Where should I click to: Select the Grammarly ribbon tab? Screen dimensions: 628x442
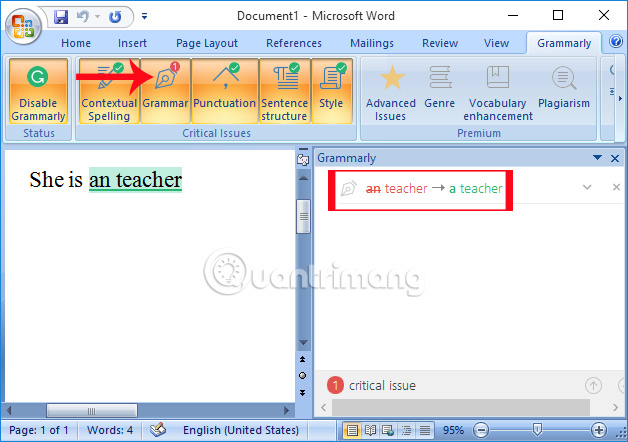click(x=564, y=43)
